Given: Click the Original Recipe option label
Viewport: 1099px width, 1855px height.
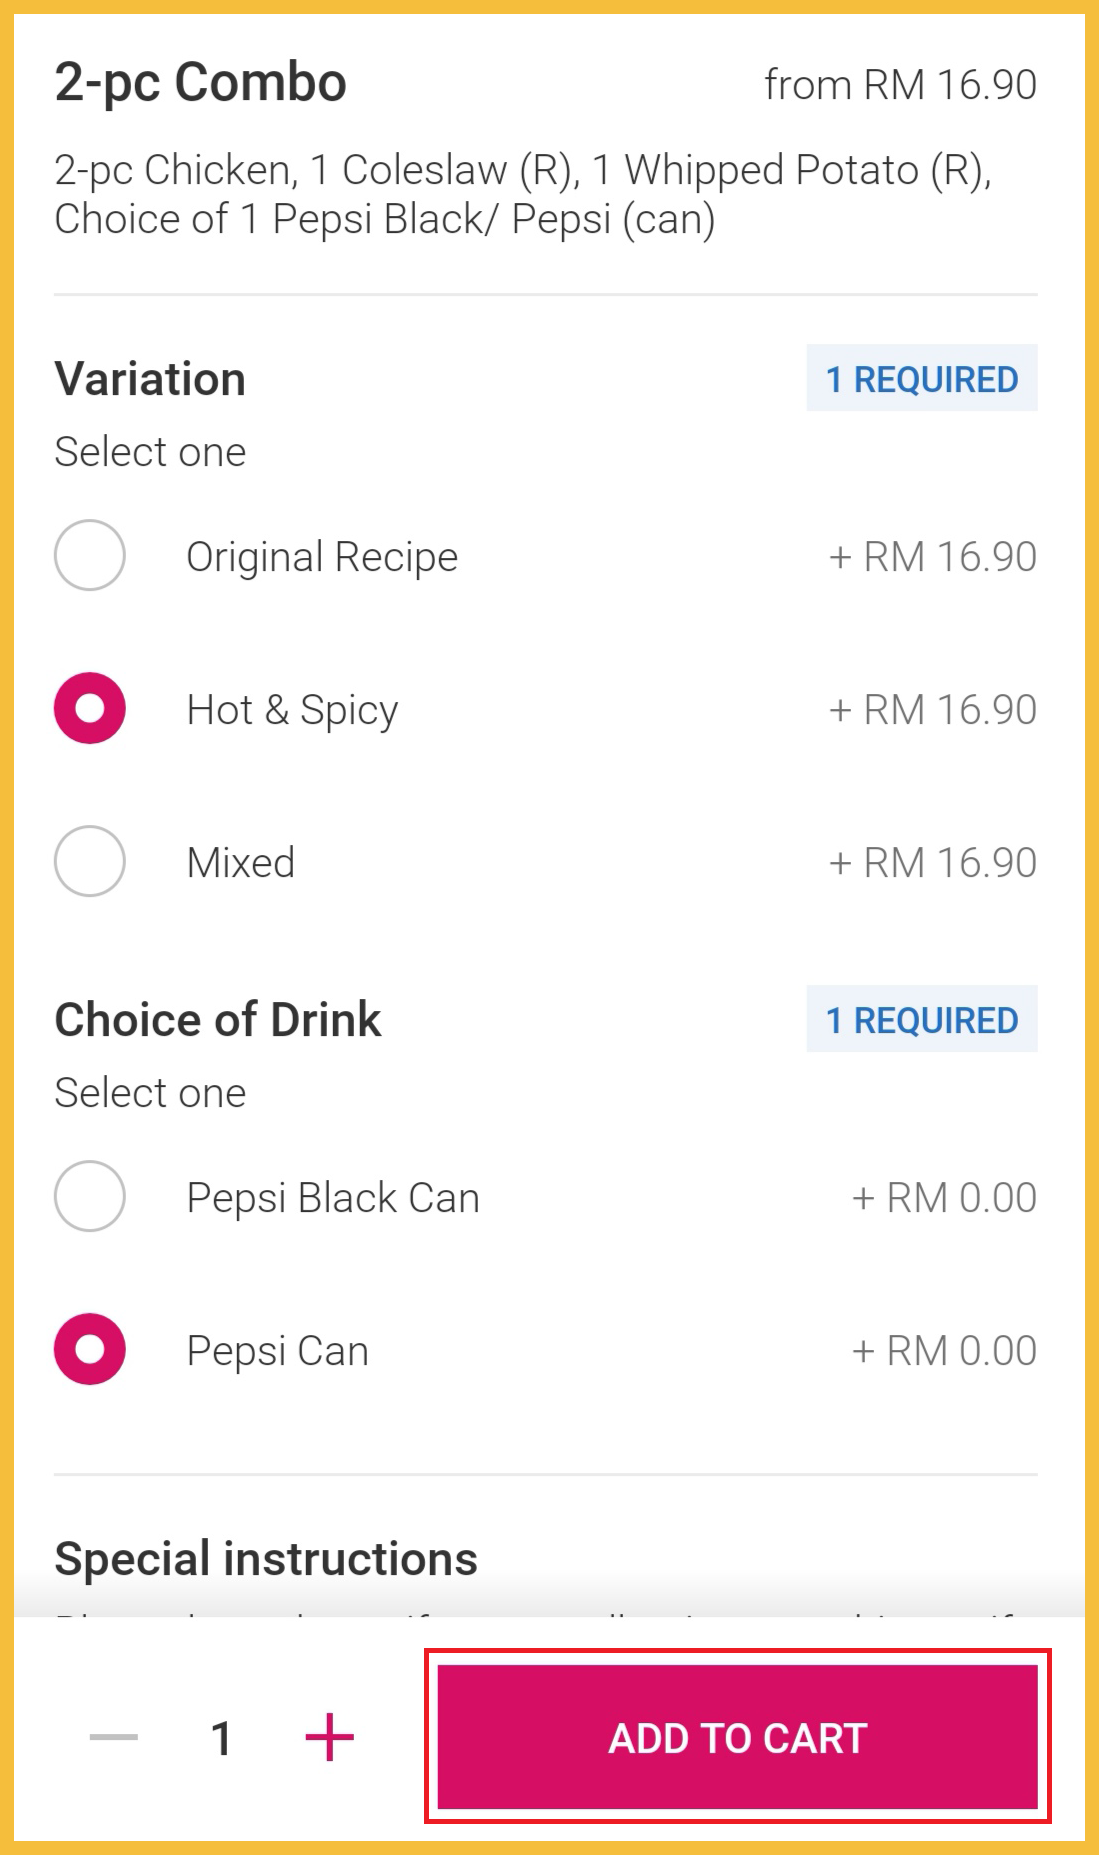Looking at the screenshot, I should (322, 557).
